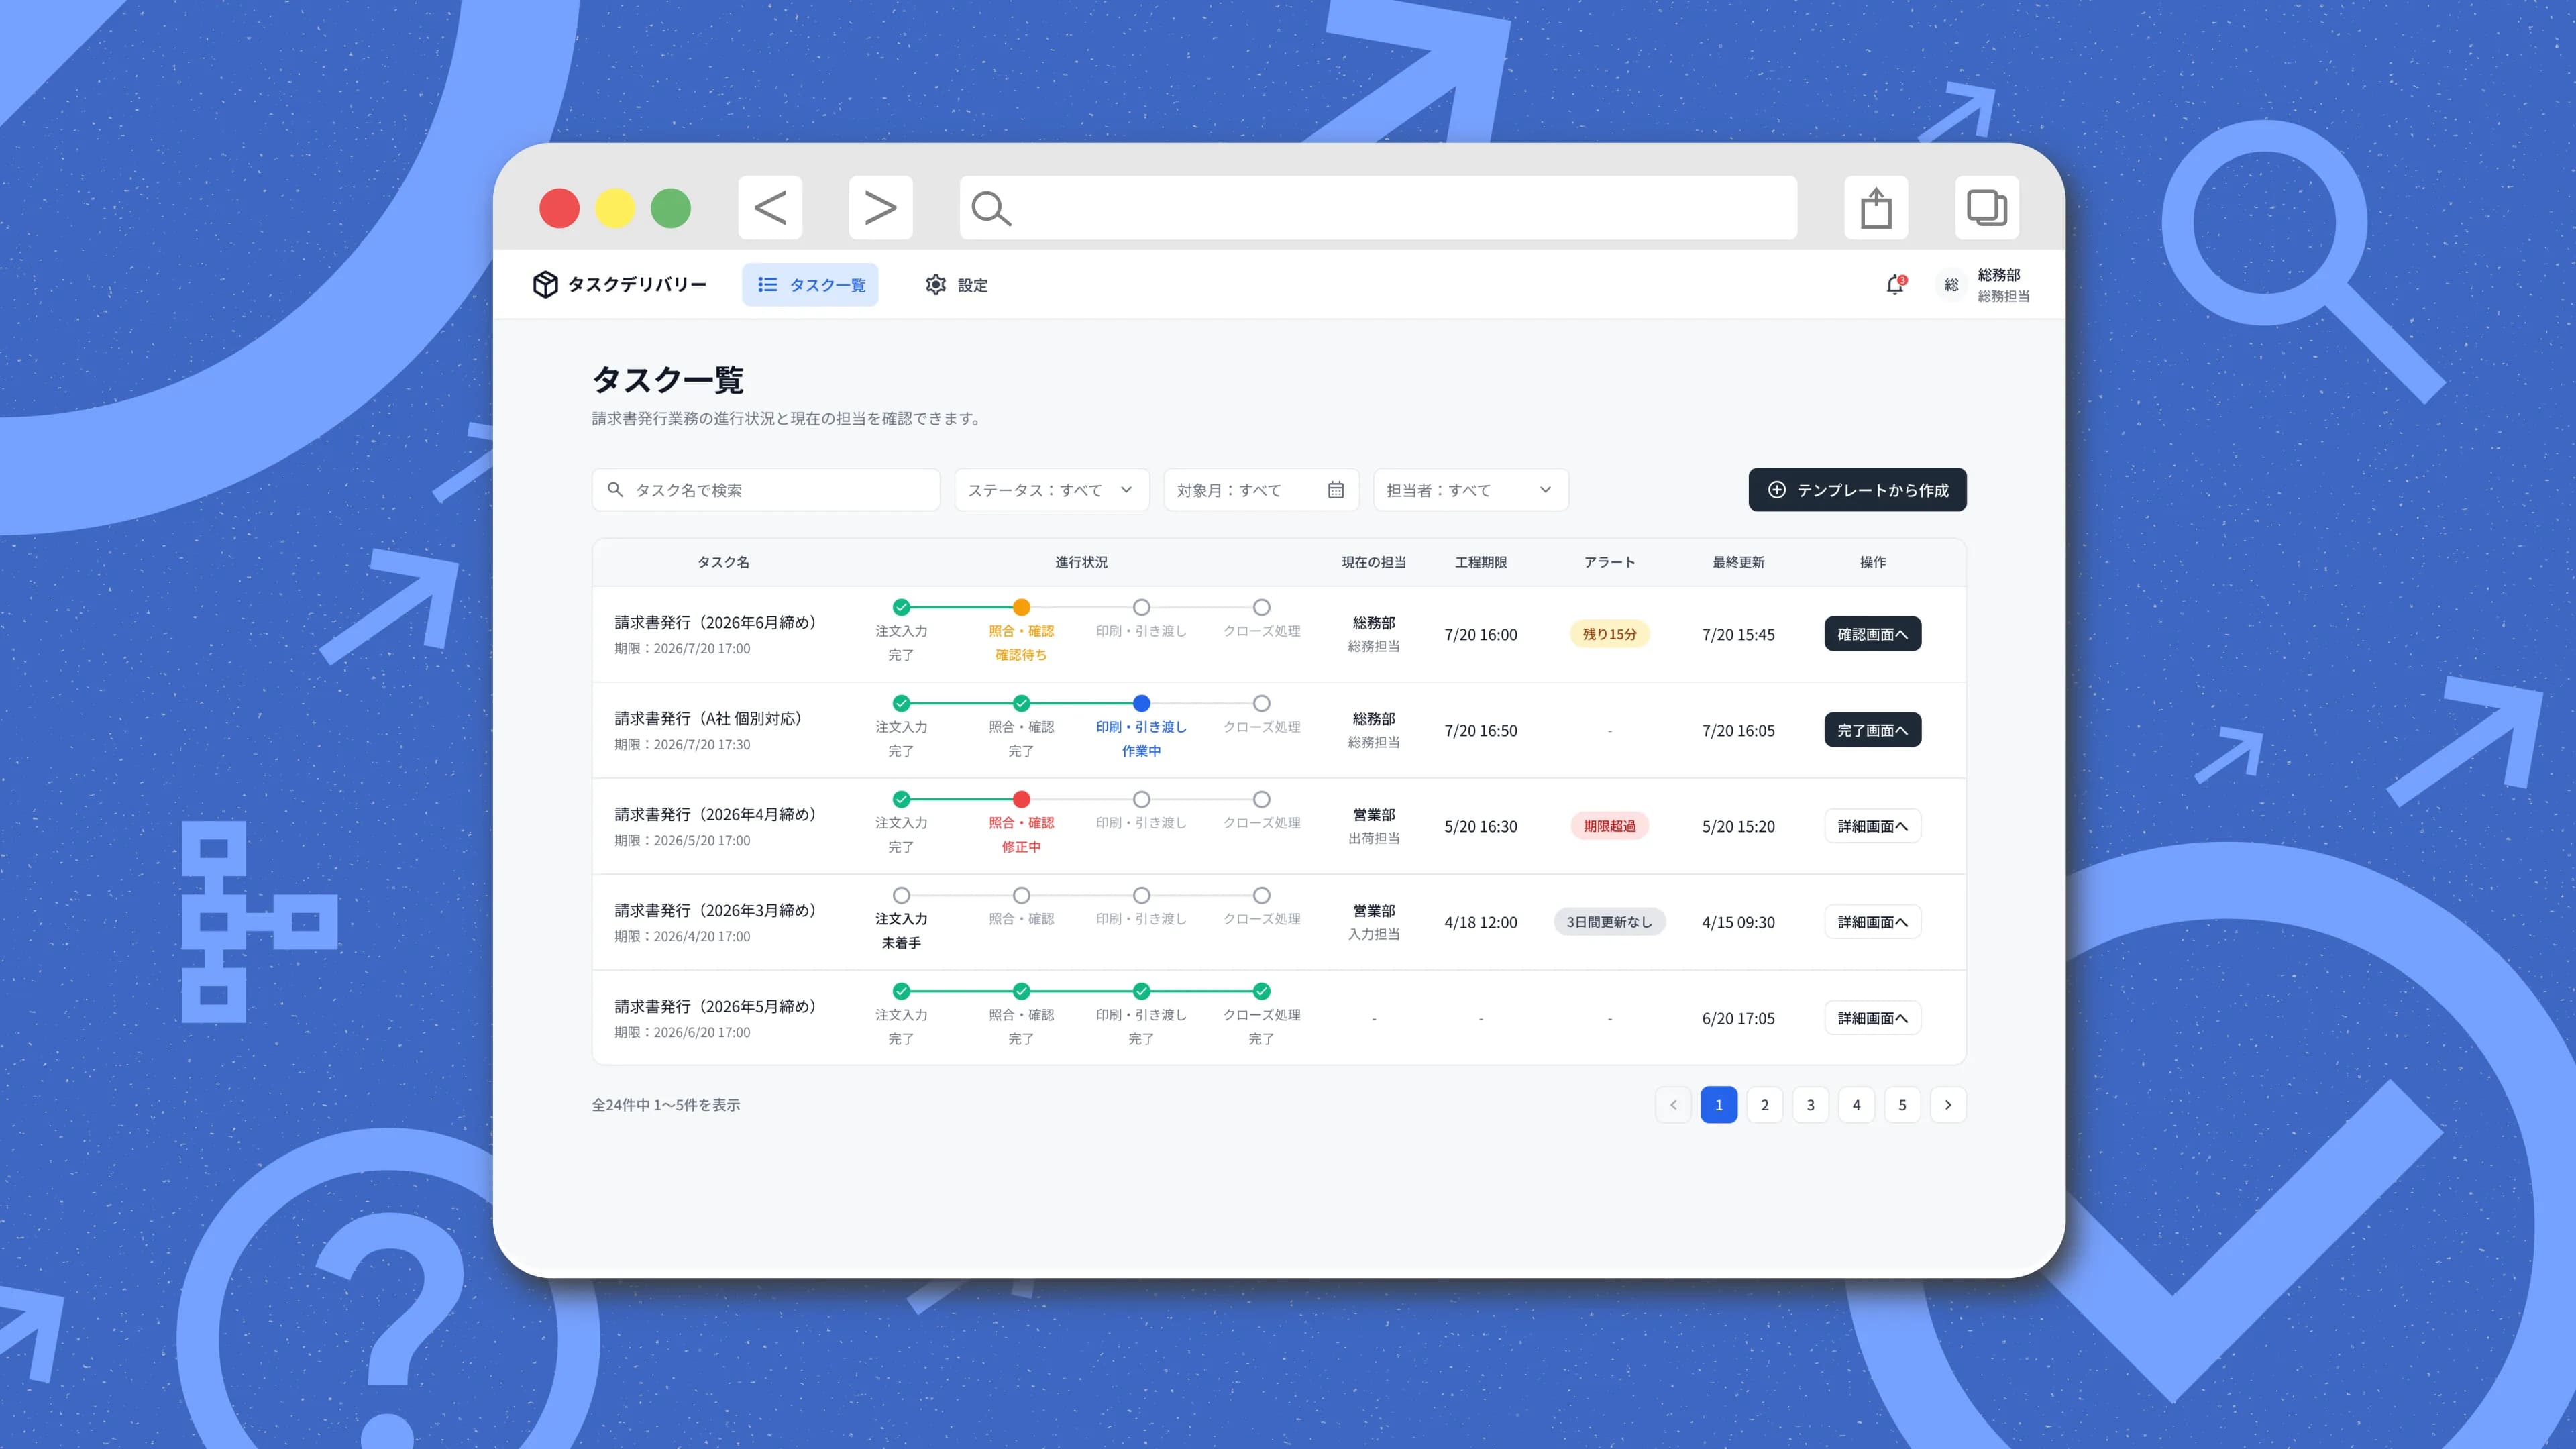Click the green window maximize button
The height and width of the screenshot is (1449, 2576).
coord(670,208)
